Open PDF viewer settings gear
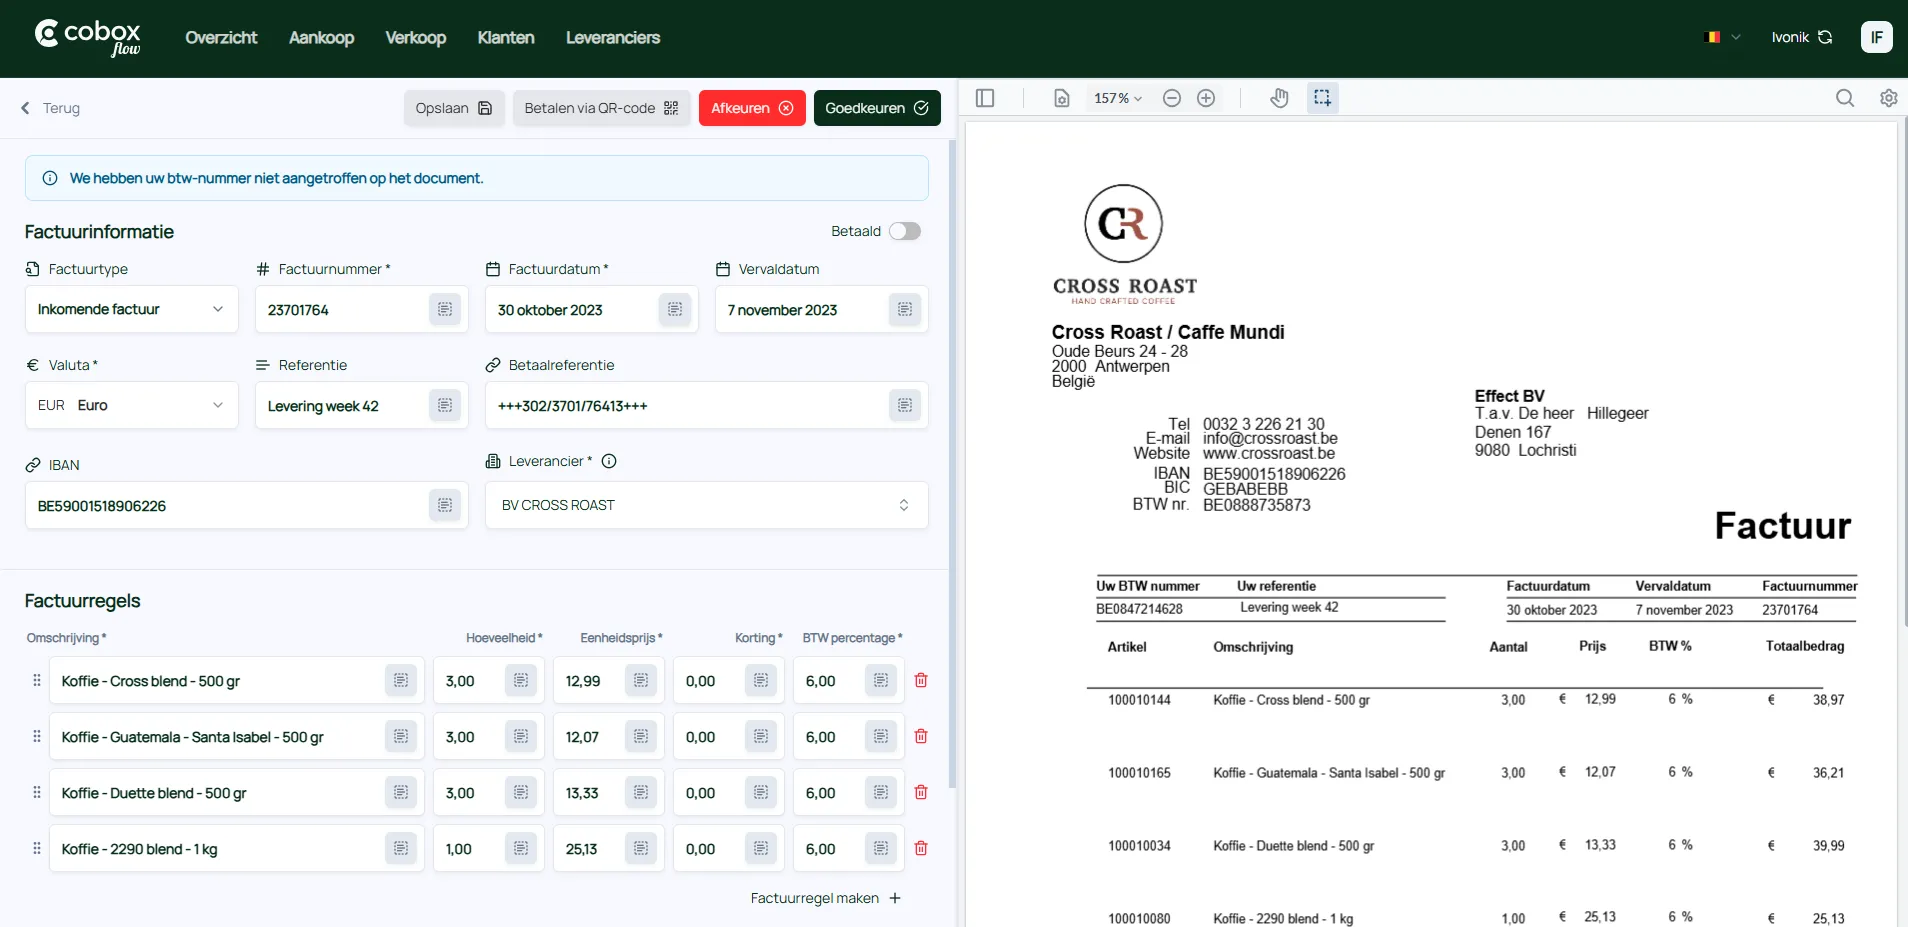This screenshot has width=1908, height=927. 1889,98
